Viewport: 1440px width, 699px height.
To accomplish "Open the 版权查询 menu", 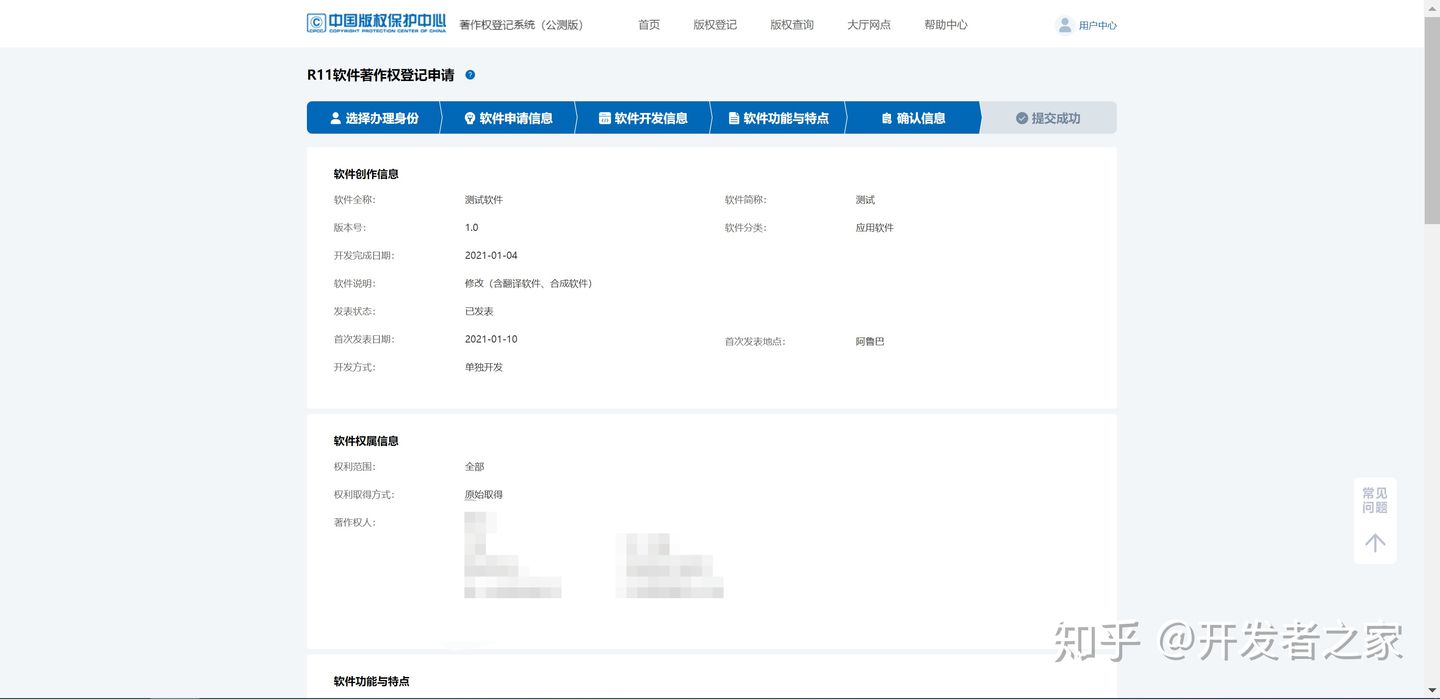I will (792, 25).
